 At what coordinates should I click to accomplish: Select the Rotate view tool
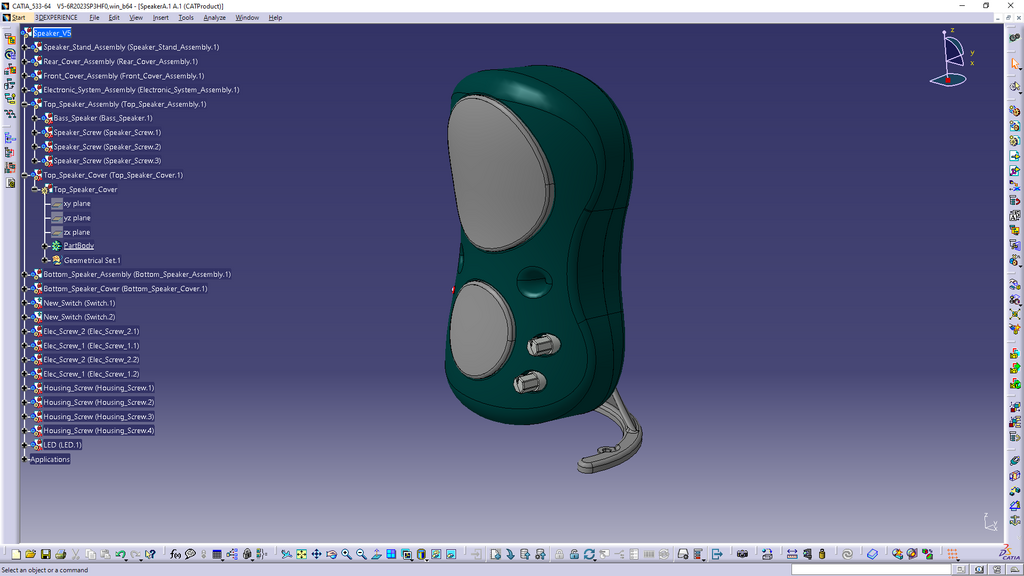click(x=331, y=554)
